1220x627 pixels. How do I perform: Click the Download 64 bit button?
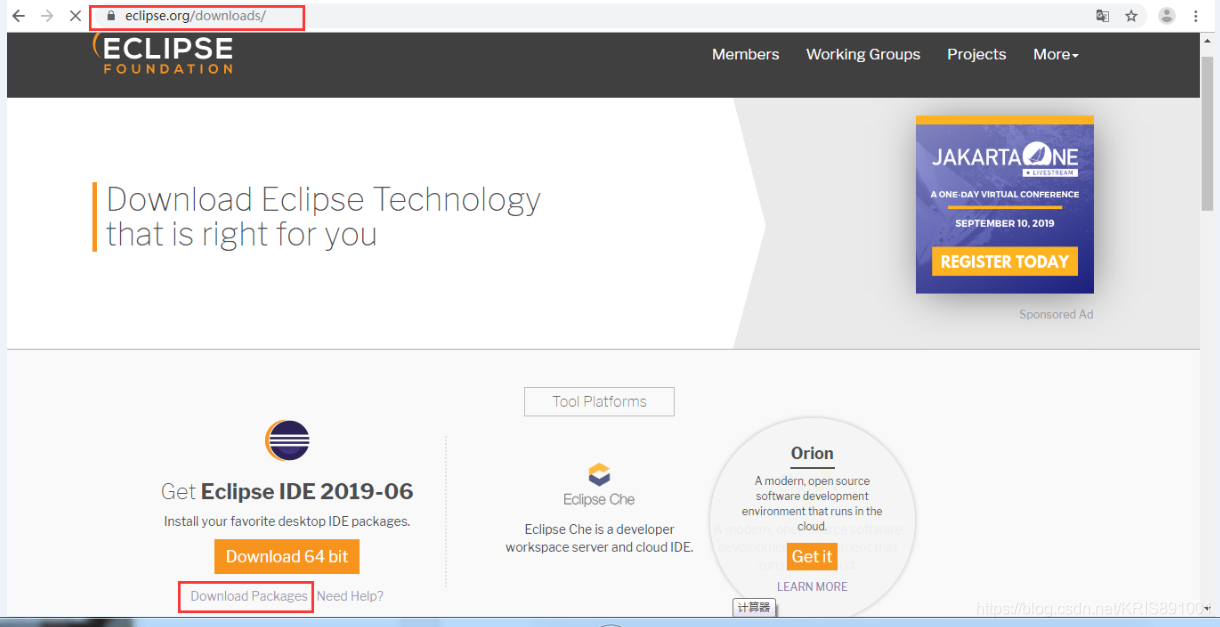[287, 557]
